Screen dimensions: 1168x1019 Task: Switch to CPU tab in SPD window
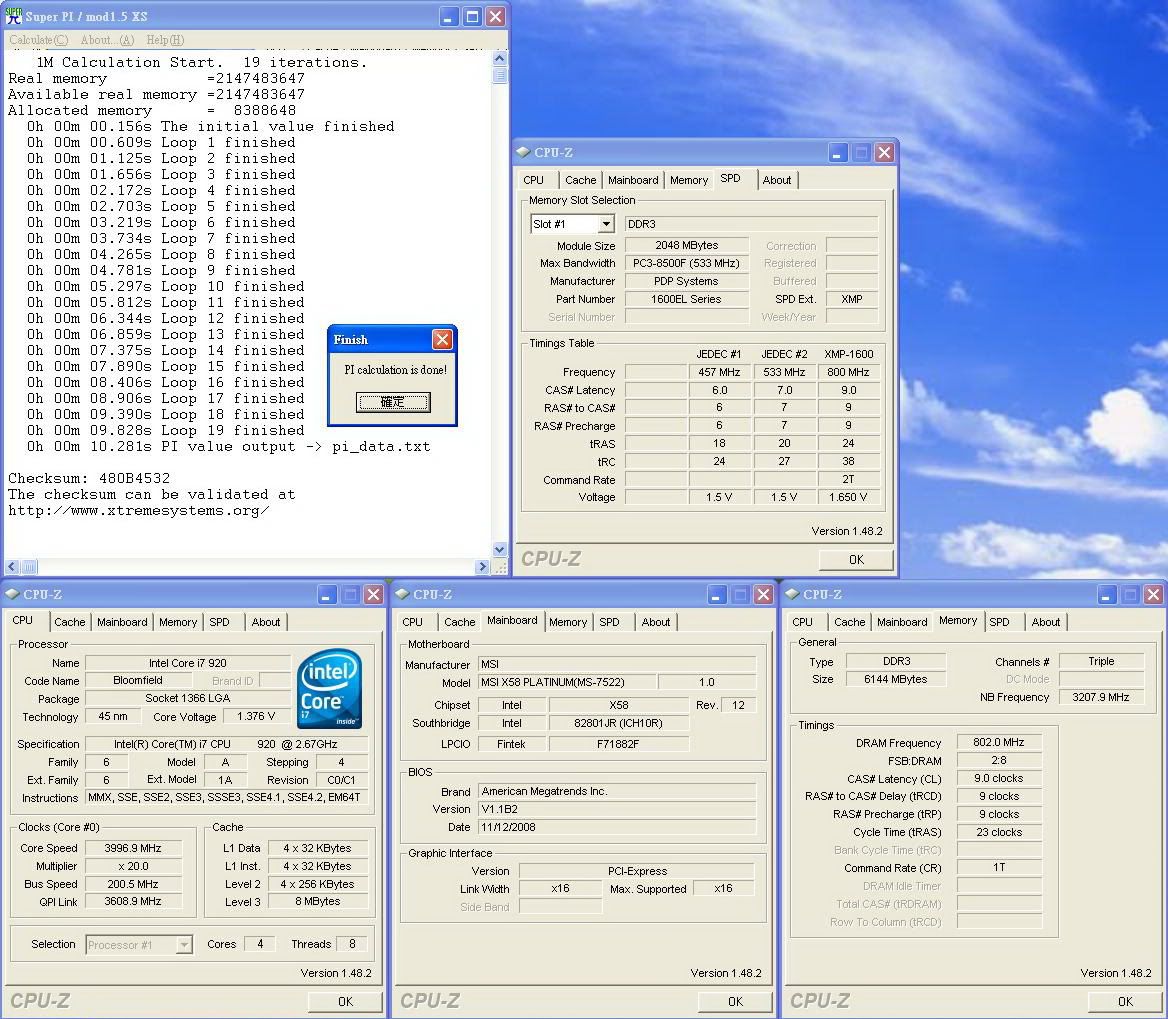pos(533,180)
